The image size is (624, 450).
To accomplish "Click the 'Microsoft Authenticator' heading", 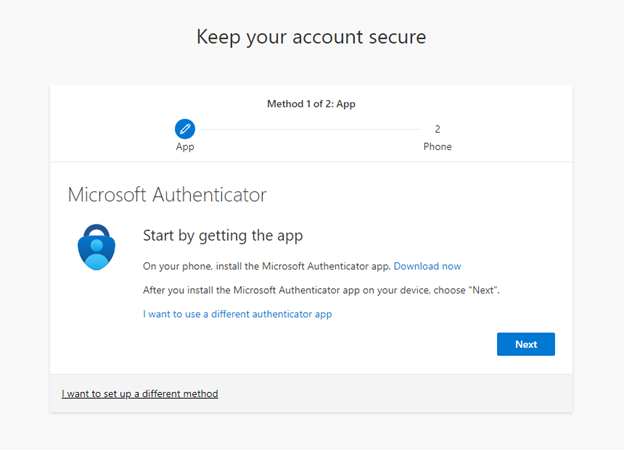I will [167, 195].
